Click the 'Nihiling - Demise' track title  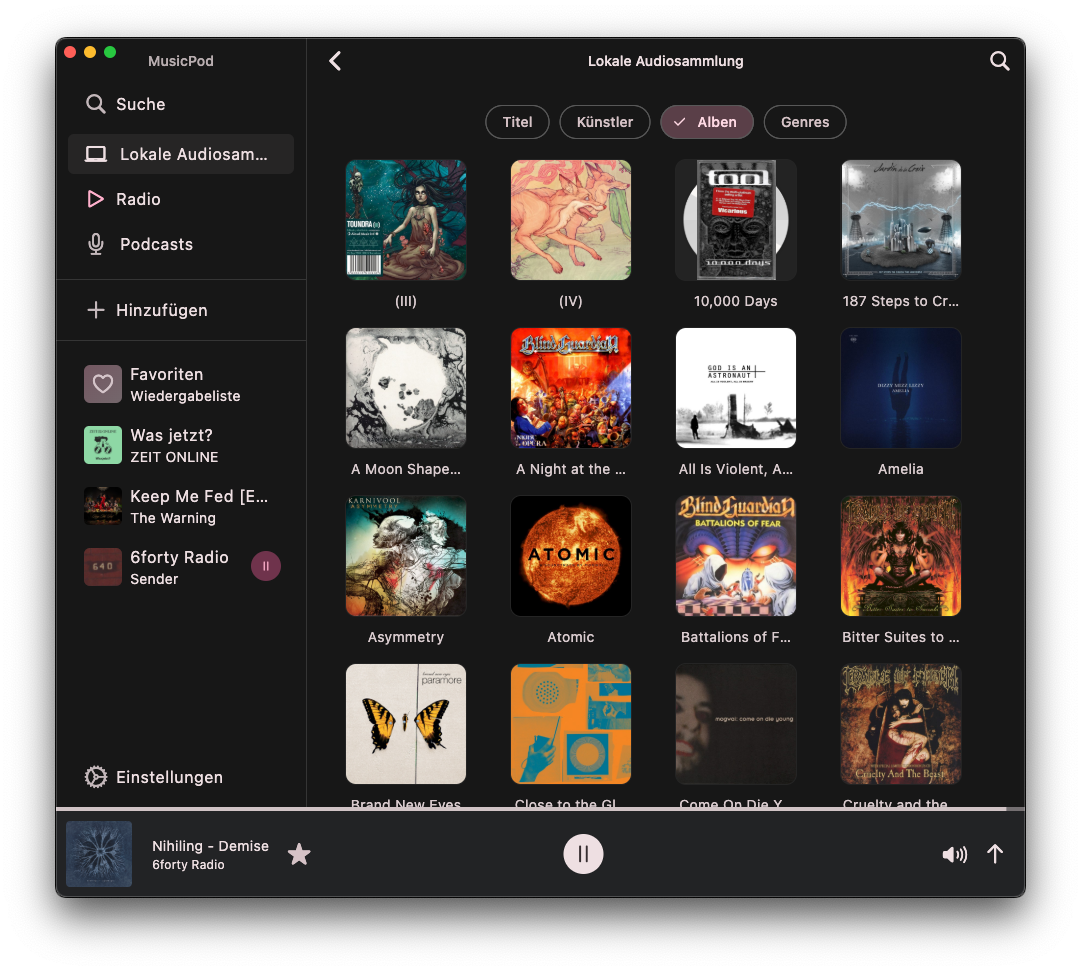coord(210,846)
